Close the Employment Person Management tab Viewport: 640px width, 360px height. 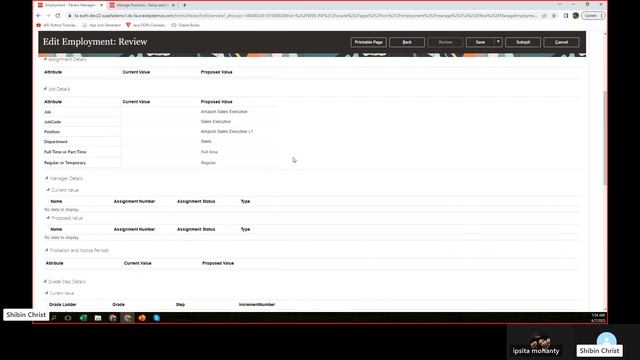click(101, 5)
